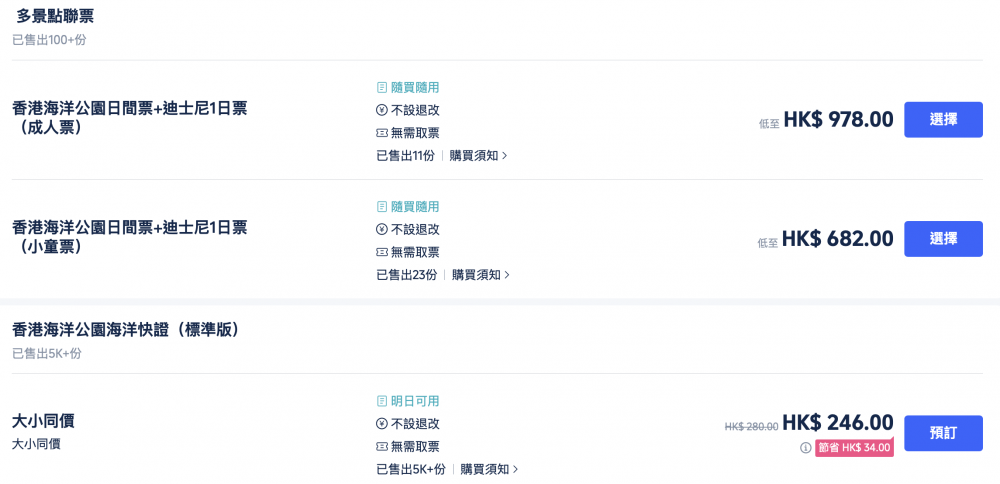Click 節省 HK$ 34.00 discount badge
The height and width of the screenshot is (484, 1000).
click(x=855, y=448)
